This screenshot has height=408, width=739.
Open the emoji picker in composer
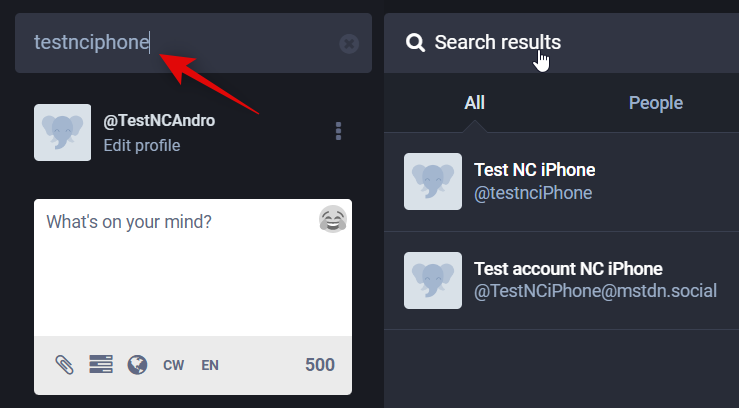pos(333,219)
